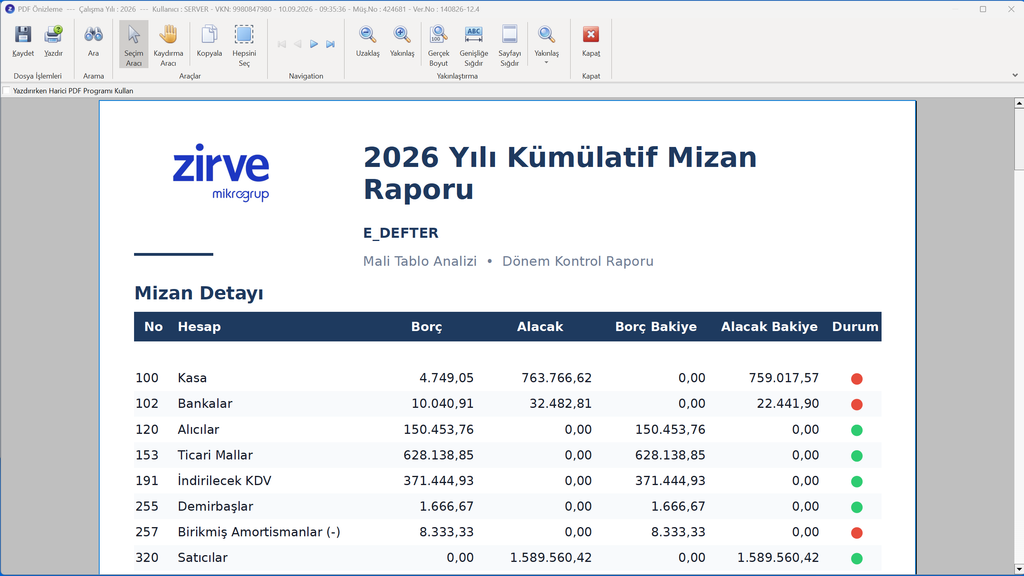Collapse the ribbon with chevron arrow
1024x576 pixels.
(x=1015, y=75)
